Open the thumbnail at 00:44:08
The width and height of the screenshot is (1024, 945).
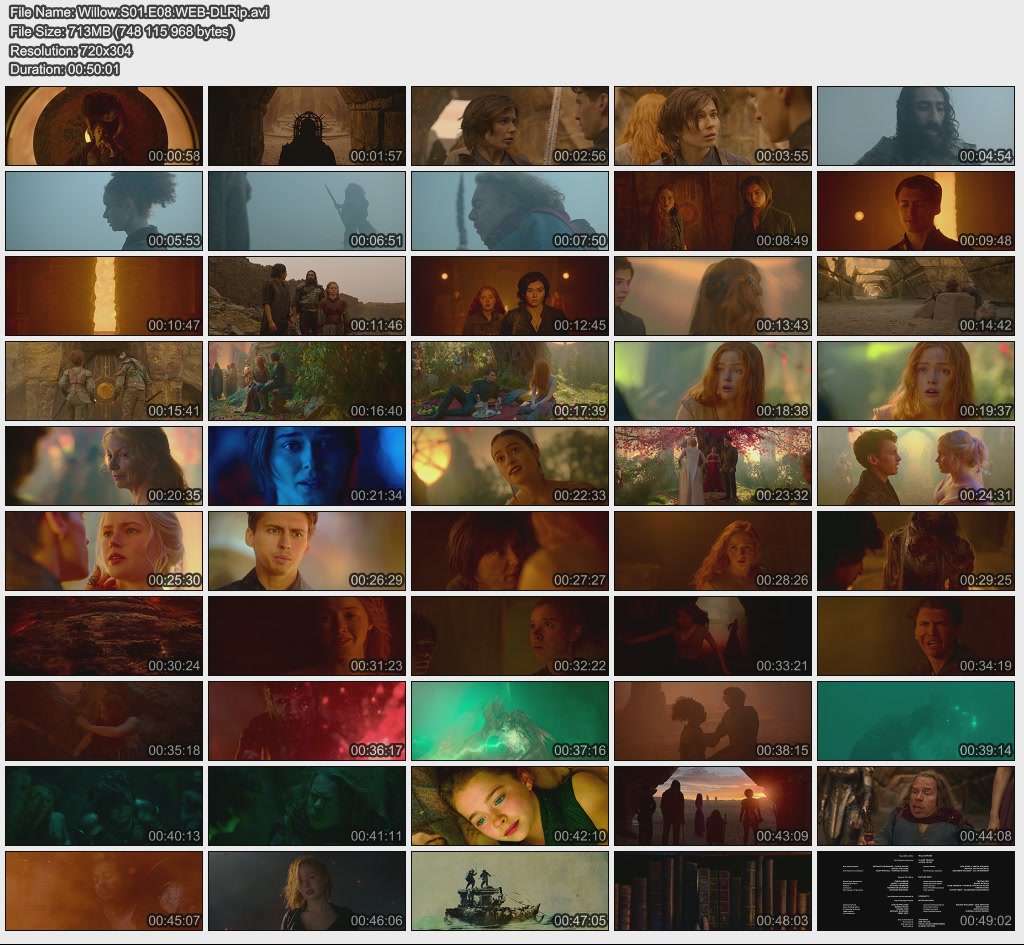point(916,806)
